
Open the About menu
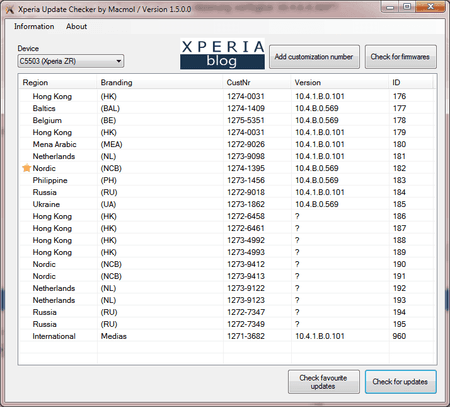click(76, 26)
